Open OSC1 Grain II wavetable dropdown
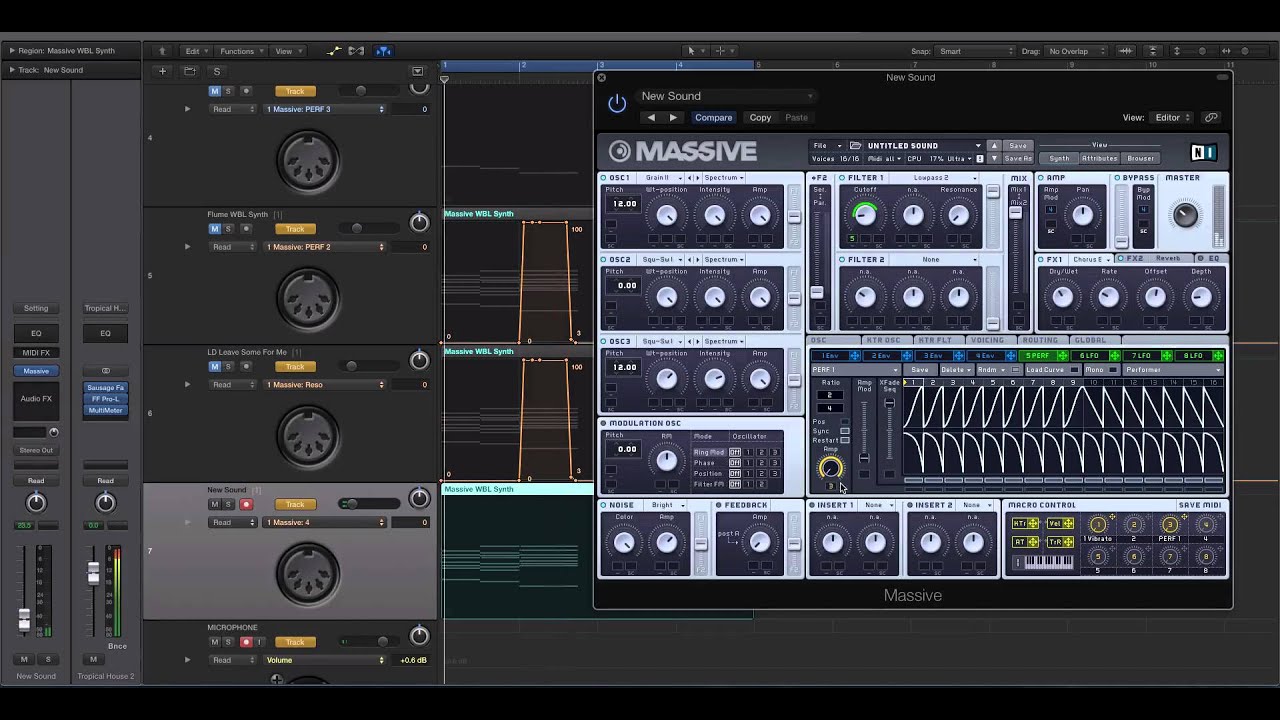 click(664, 178)
